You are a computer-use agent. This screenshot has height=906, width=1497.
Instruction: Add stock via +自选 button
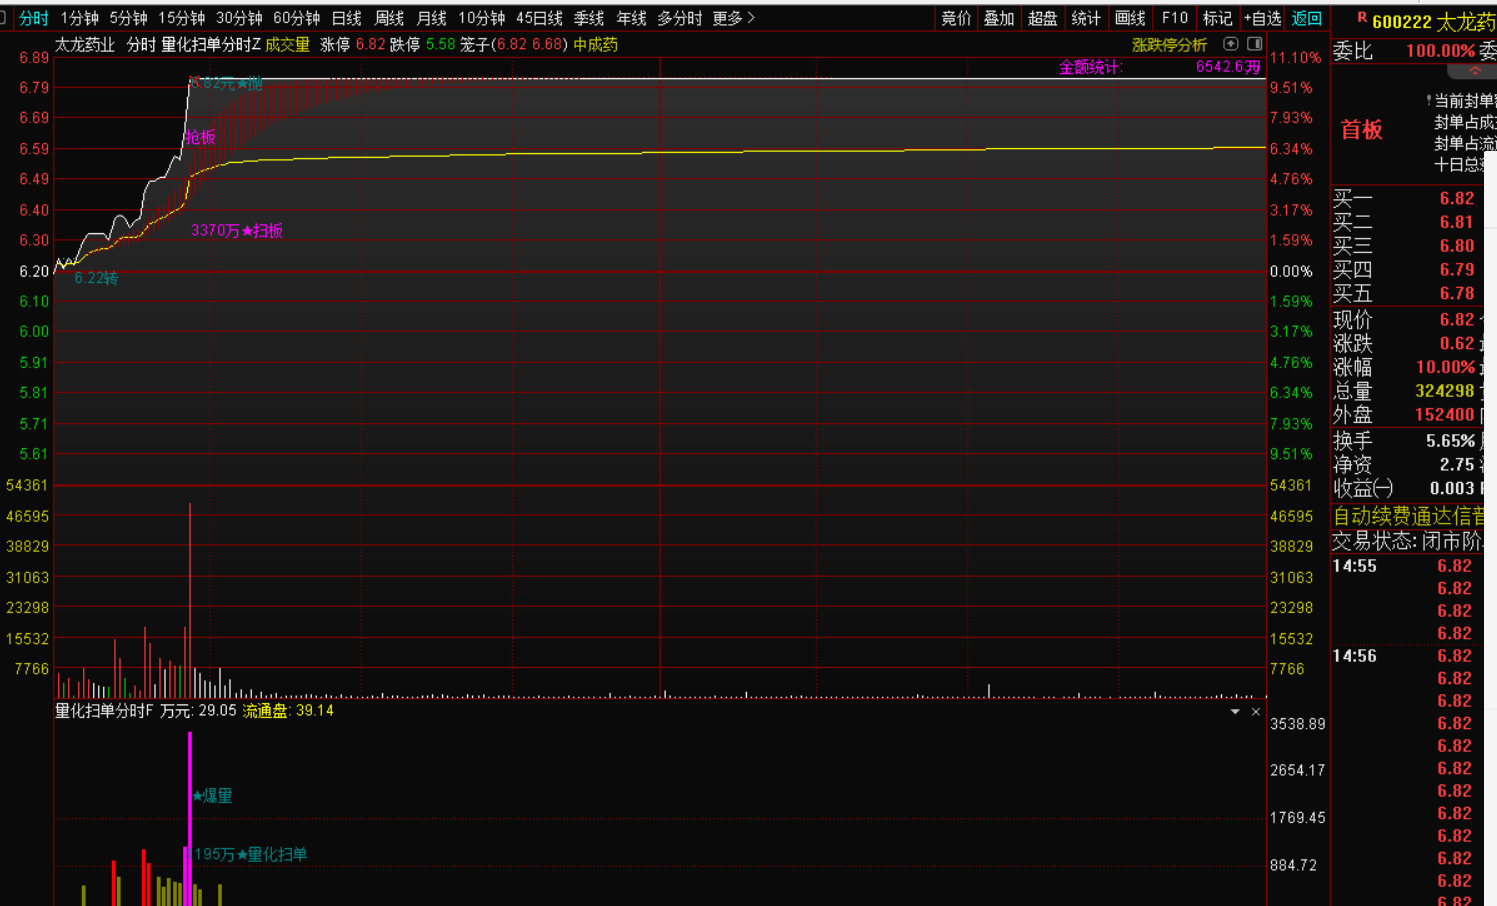tap(1262, 18)
